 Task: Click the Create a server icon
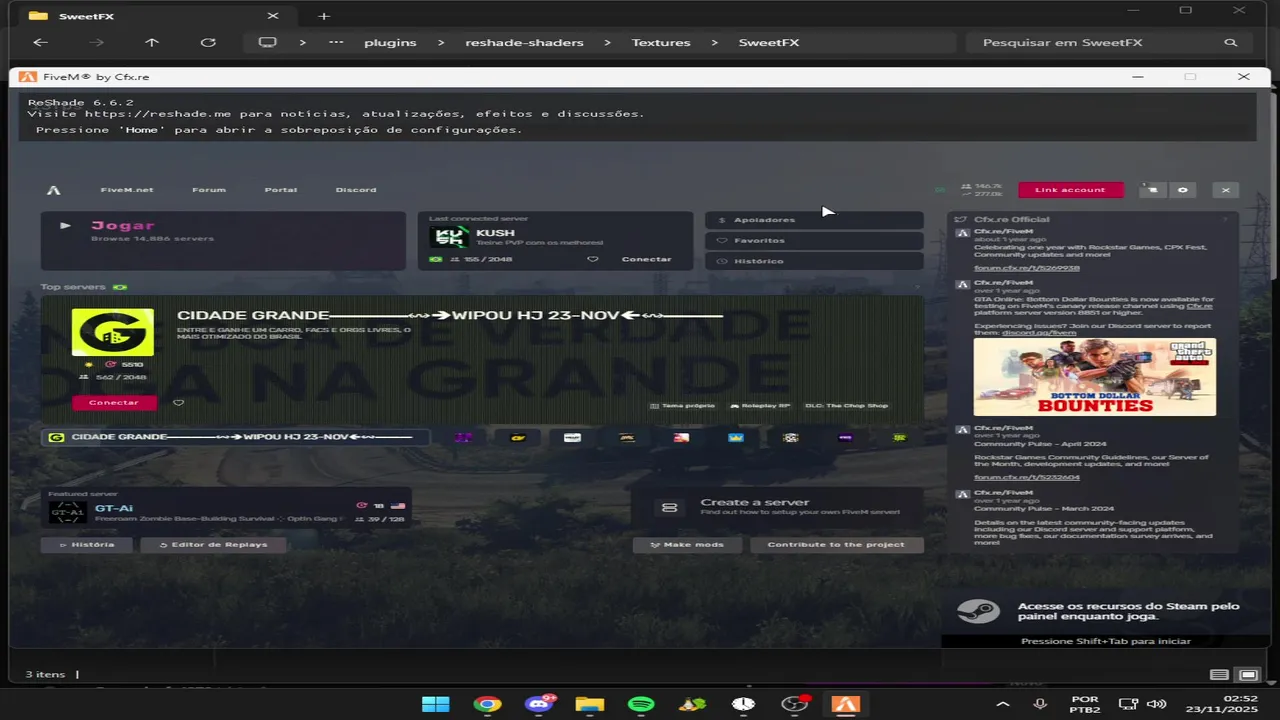(670, 508)
